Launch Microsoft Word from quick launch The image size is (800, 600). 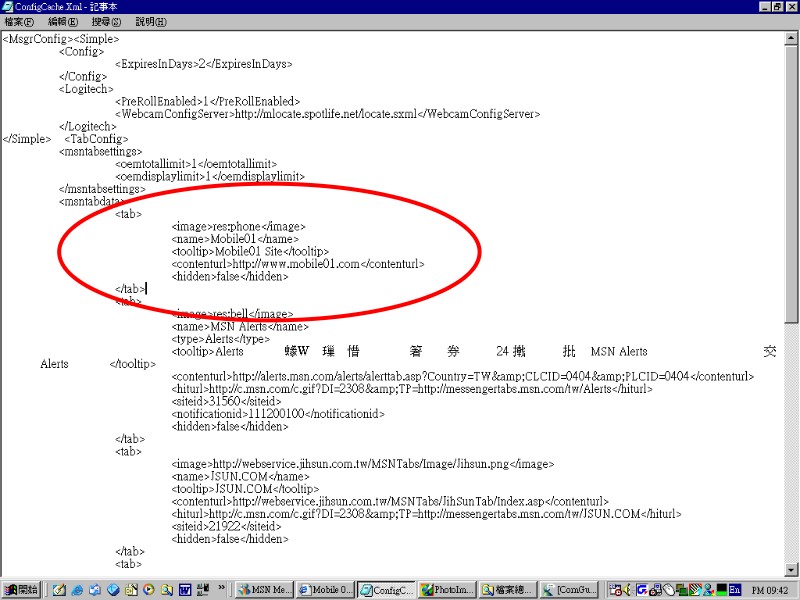coord(185,590)
